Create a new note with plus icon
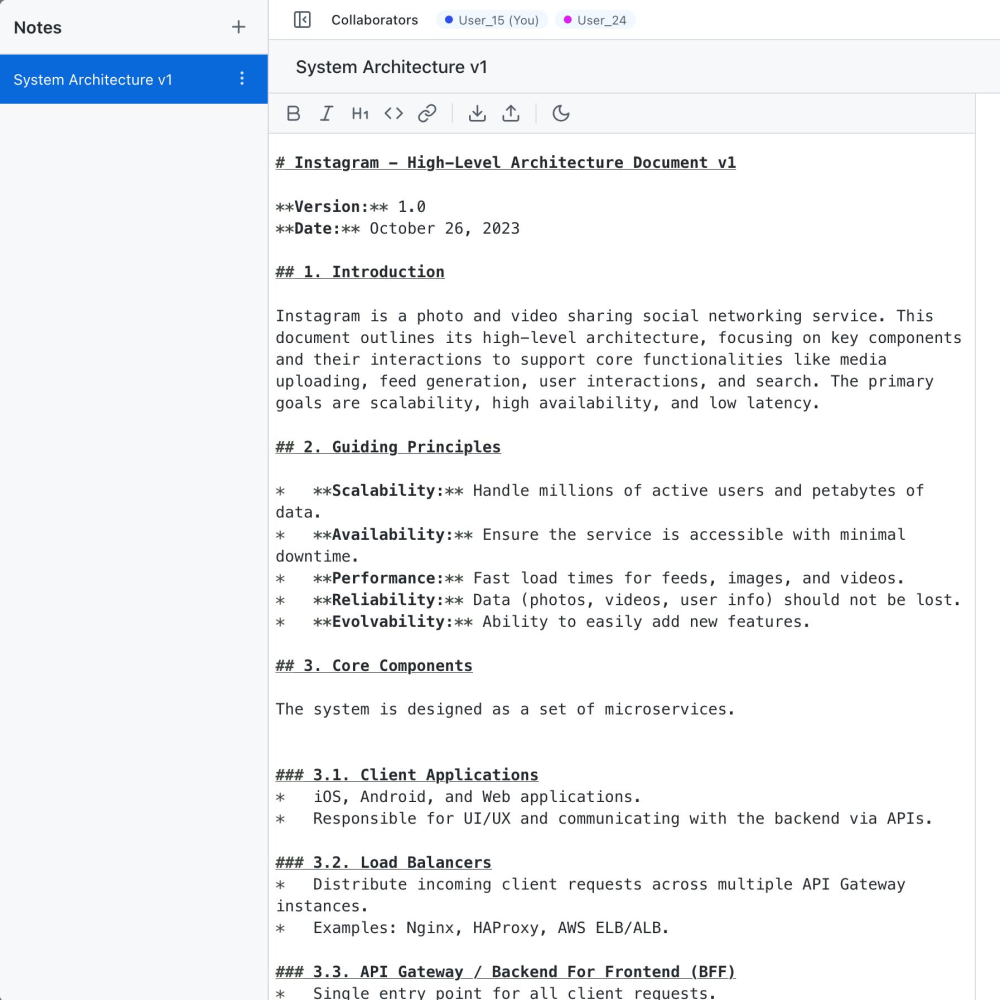1000x1000 pixels. point(238,27)
